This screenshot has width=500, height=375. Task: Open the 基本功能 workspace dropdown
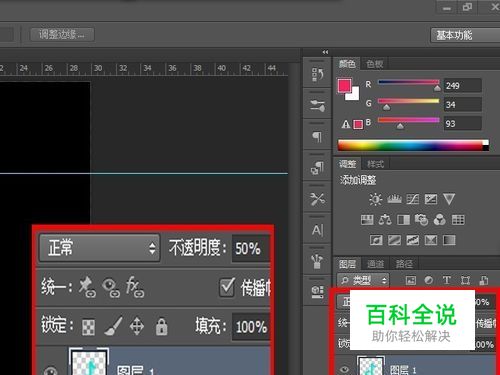click(465, 35)
